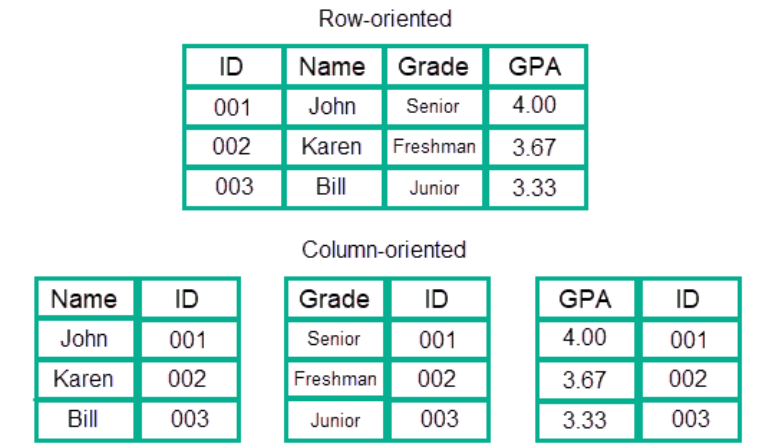Select the 001 cell beside John in the column-oriented Name table
758x448 pixels.
(188, 340)
